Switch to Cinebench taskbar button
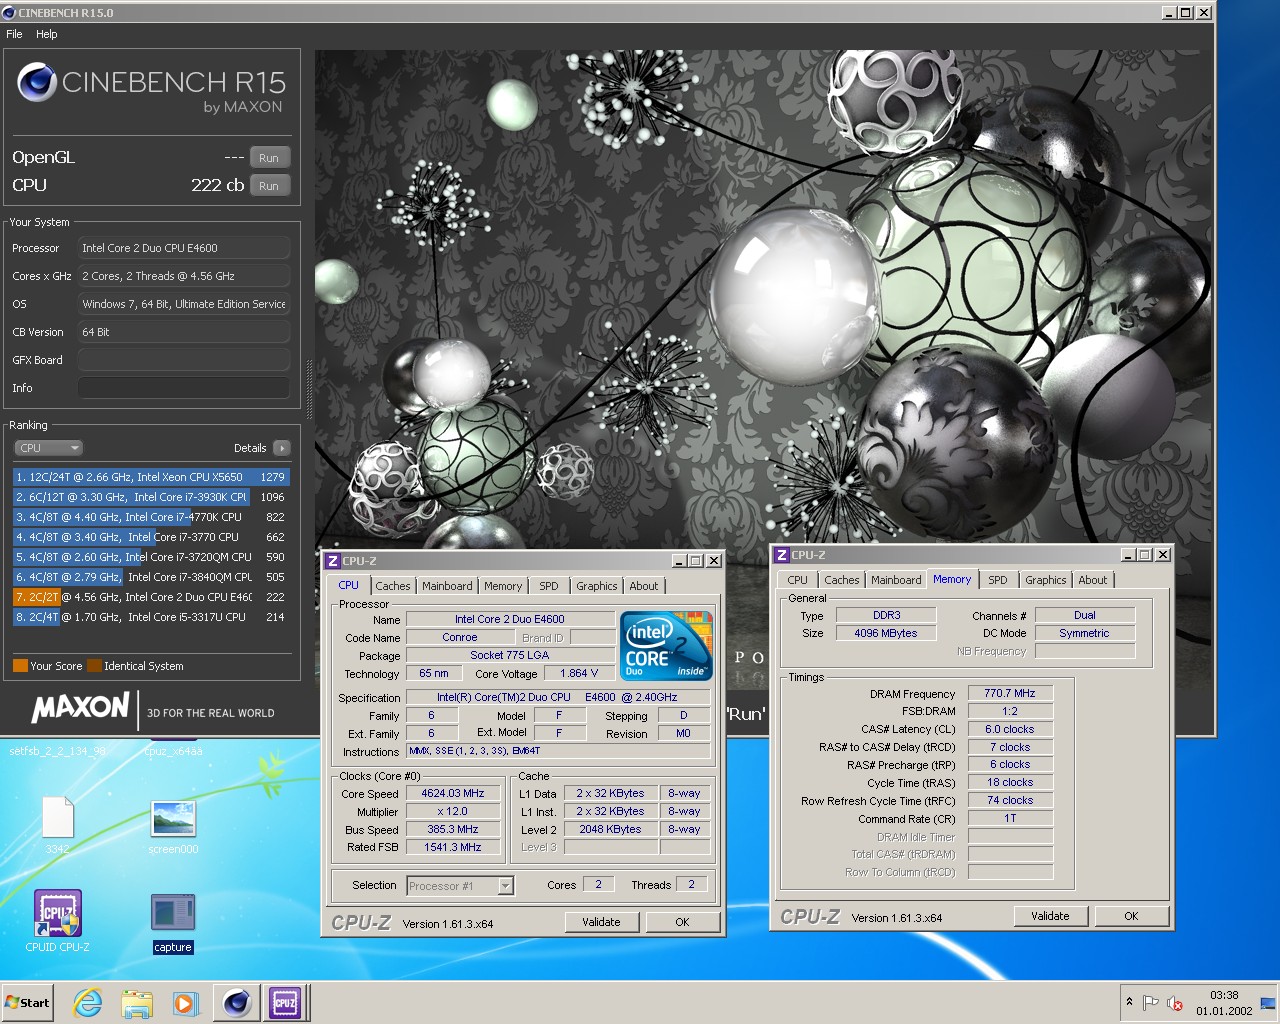 coord(236,1003)
